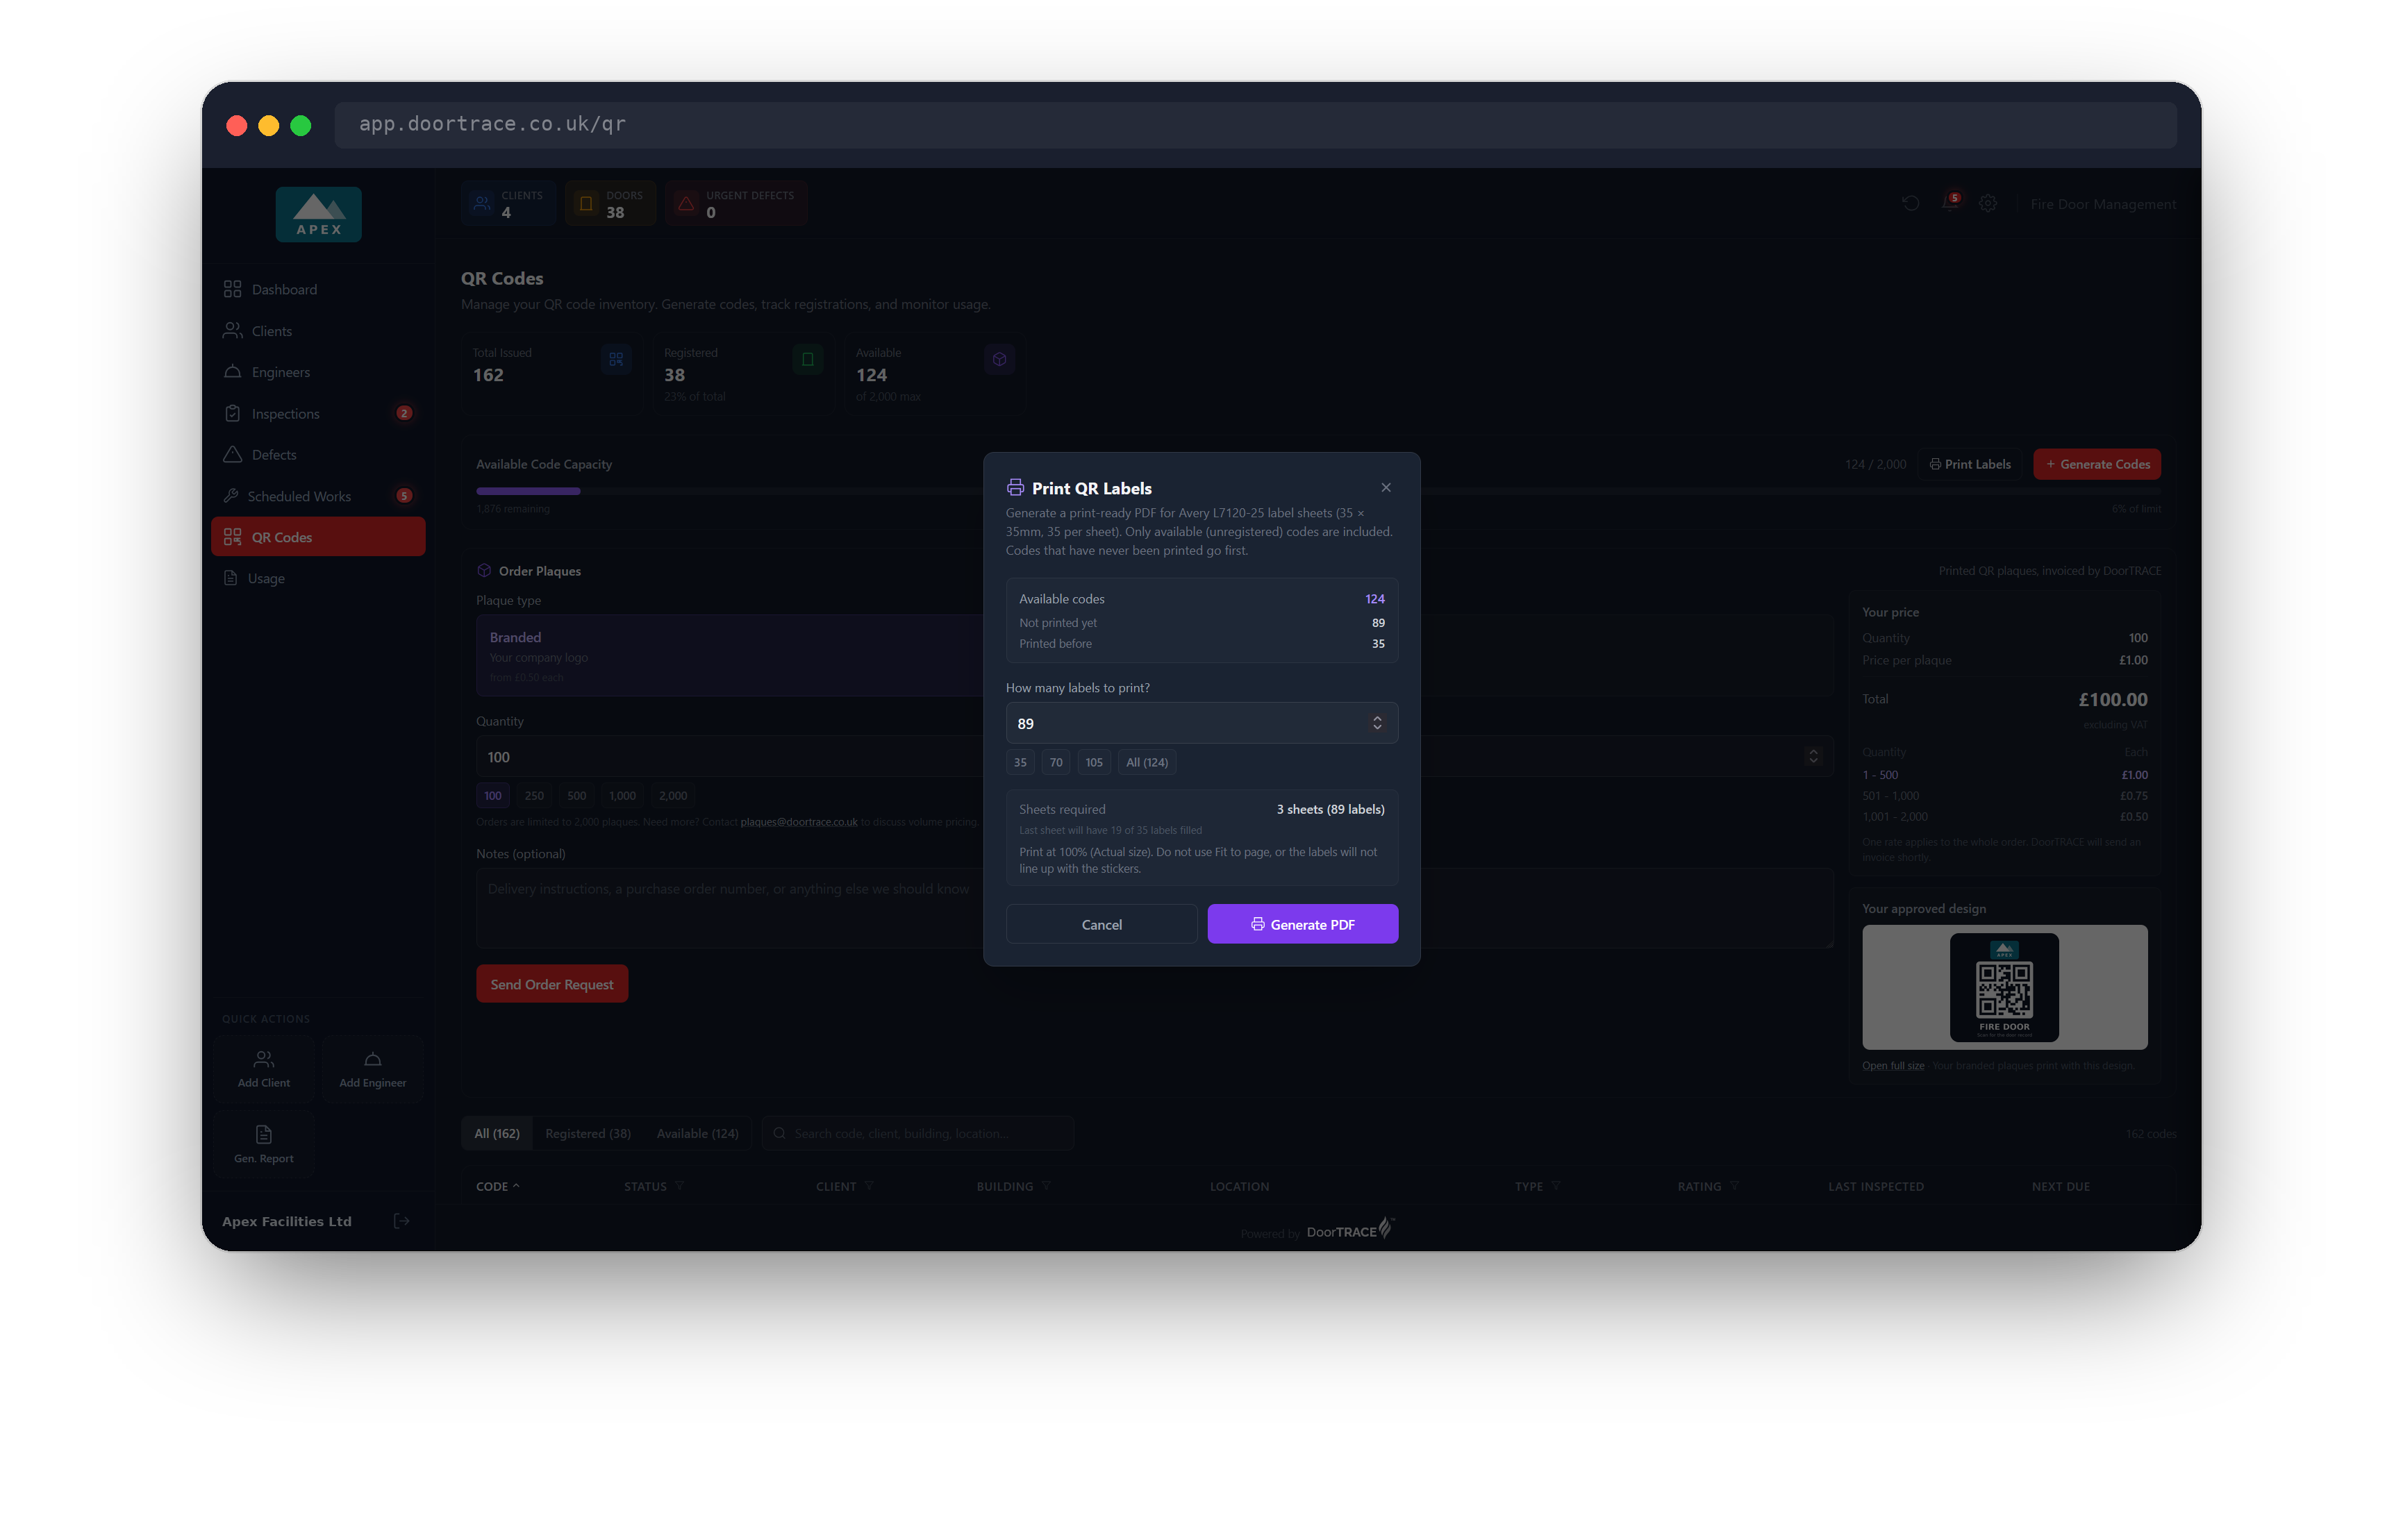The height and width of the screenshot is (1540, 2403).
Task: Open the Engineers sidebar item
Action: point(318,372)
